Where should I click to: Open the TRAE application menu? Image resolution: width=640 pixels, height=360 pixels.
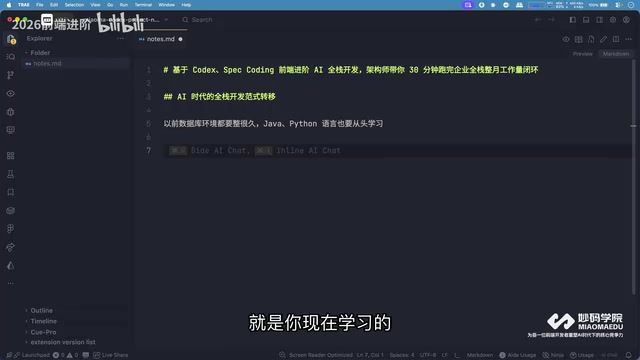[x=24, y=5]
